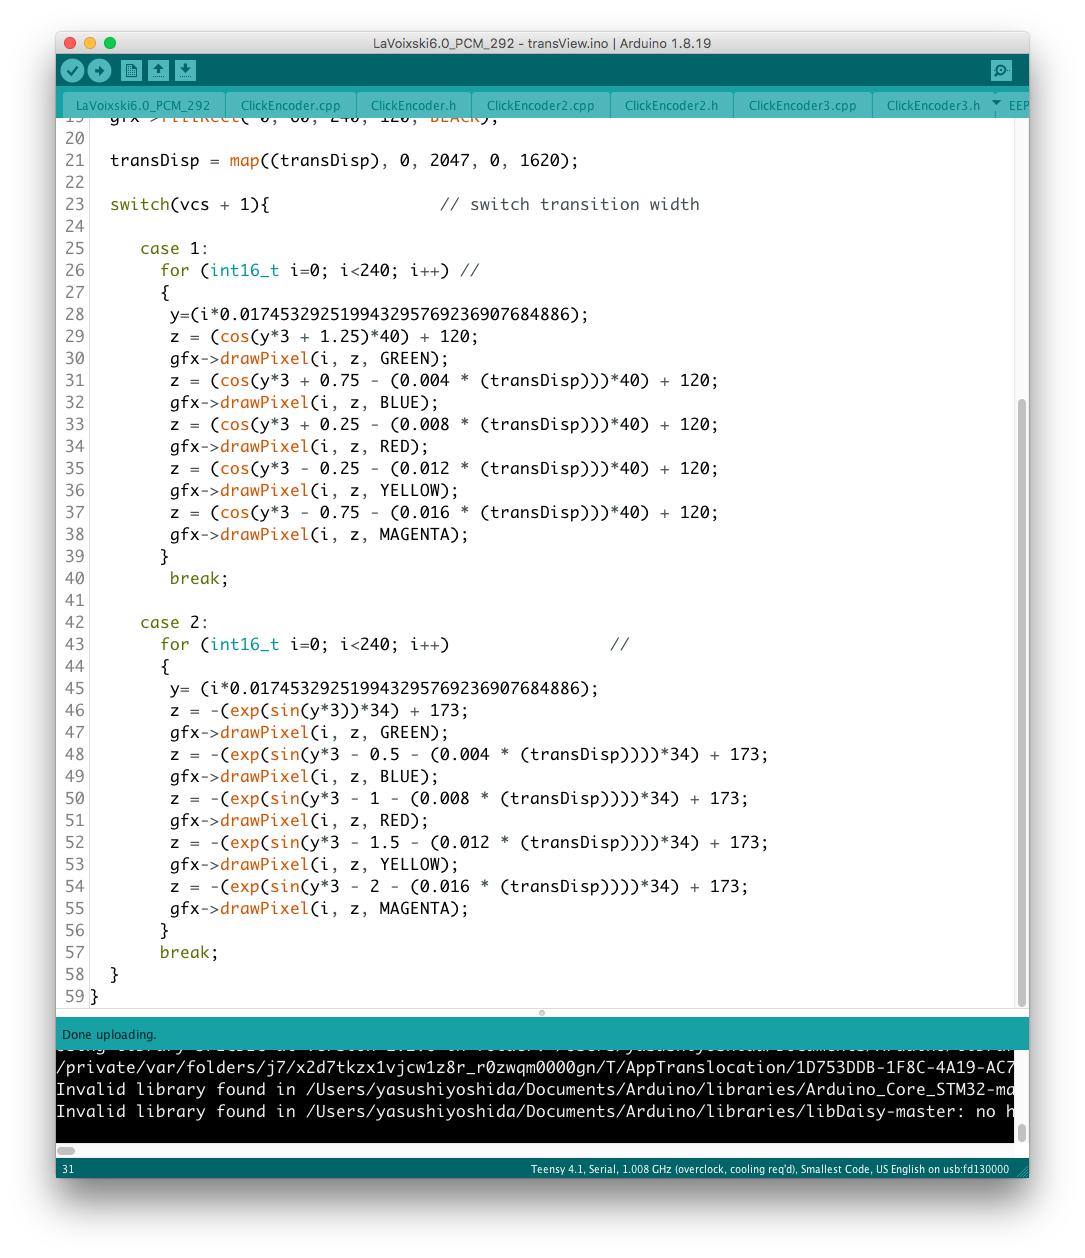Click the BLUE drawPixel call on line 32
This screenshot has width=1085, height=1258.
304,402
